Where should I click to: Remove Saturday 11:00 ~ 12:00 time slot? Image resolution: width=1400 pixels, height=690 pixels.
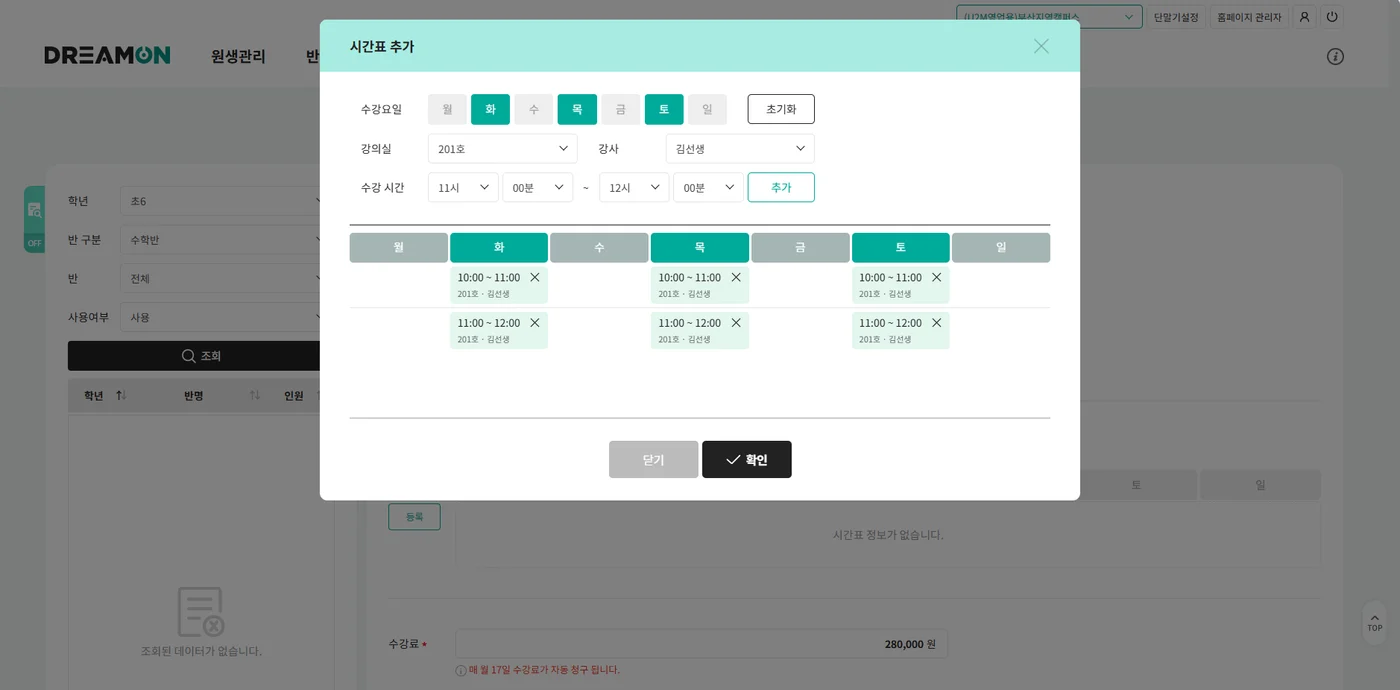point(937,322)
